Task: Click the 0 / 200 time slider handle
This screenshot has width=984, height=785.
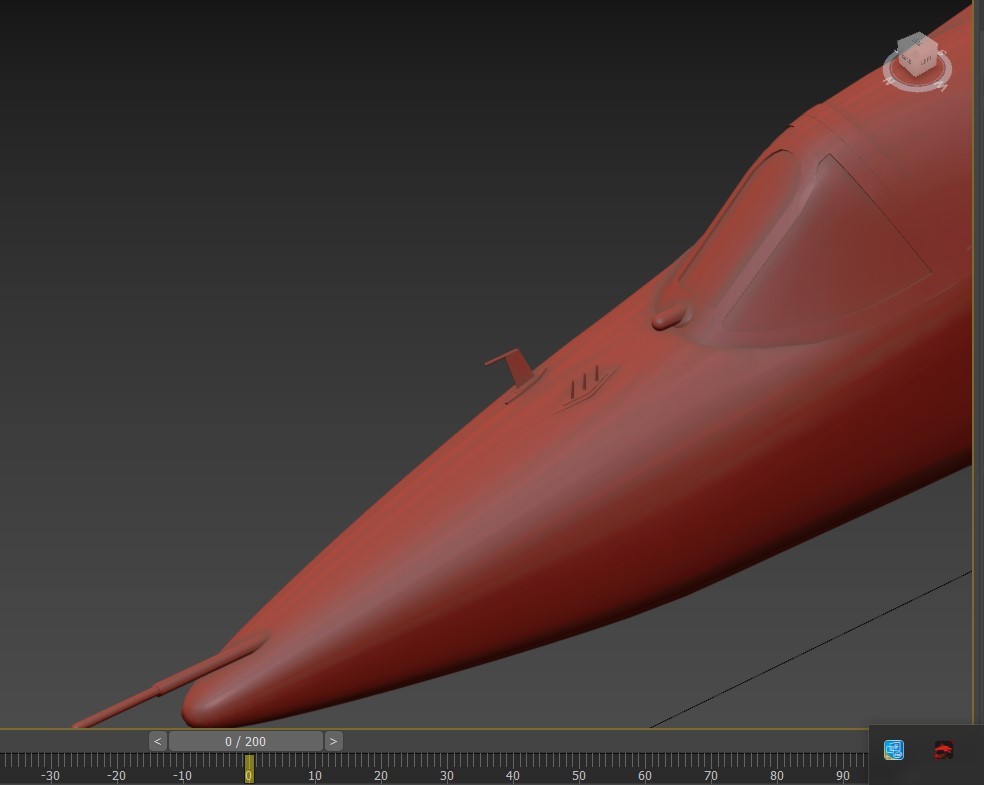Action: [x=245, y=741]
